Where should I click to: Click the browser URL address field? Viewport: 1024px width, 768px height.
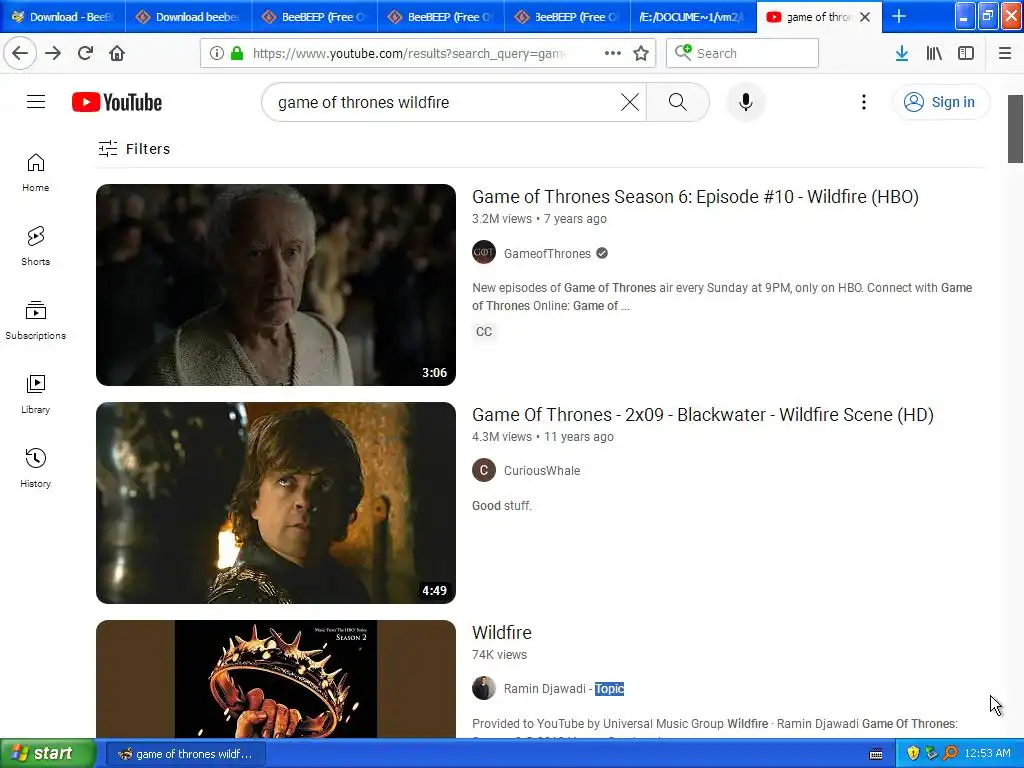[x=408, y=53]
